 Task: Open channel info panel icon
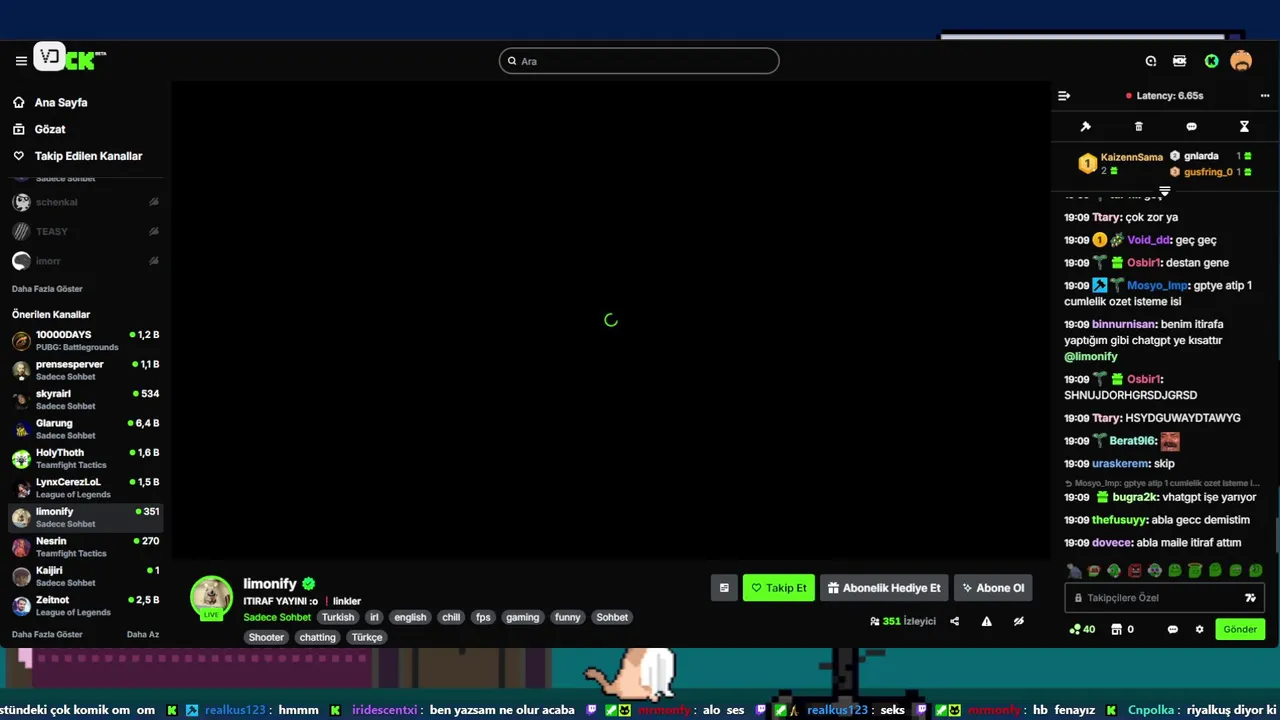click(x=724, y=588)
